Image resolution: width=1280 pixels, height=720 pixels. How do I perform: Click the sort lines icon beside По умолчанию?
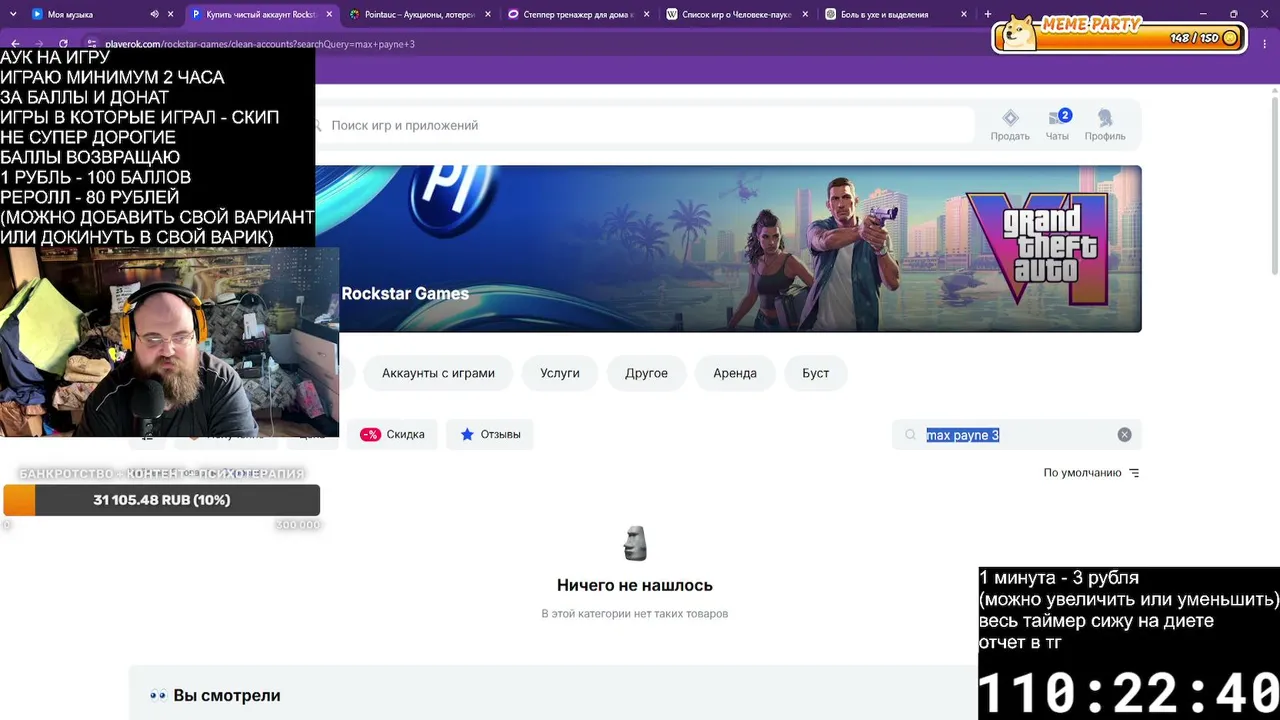[1134, 473]
